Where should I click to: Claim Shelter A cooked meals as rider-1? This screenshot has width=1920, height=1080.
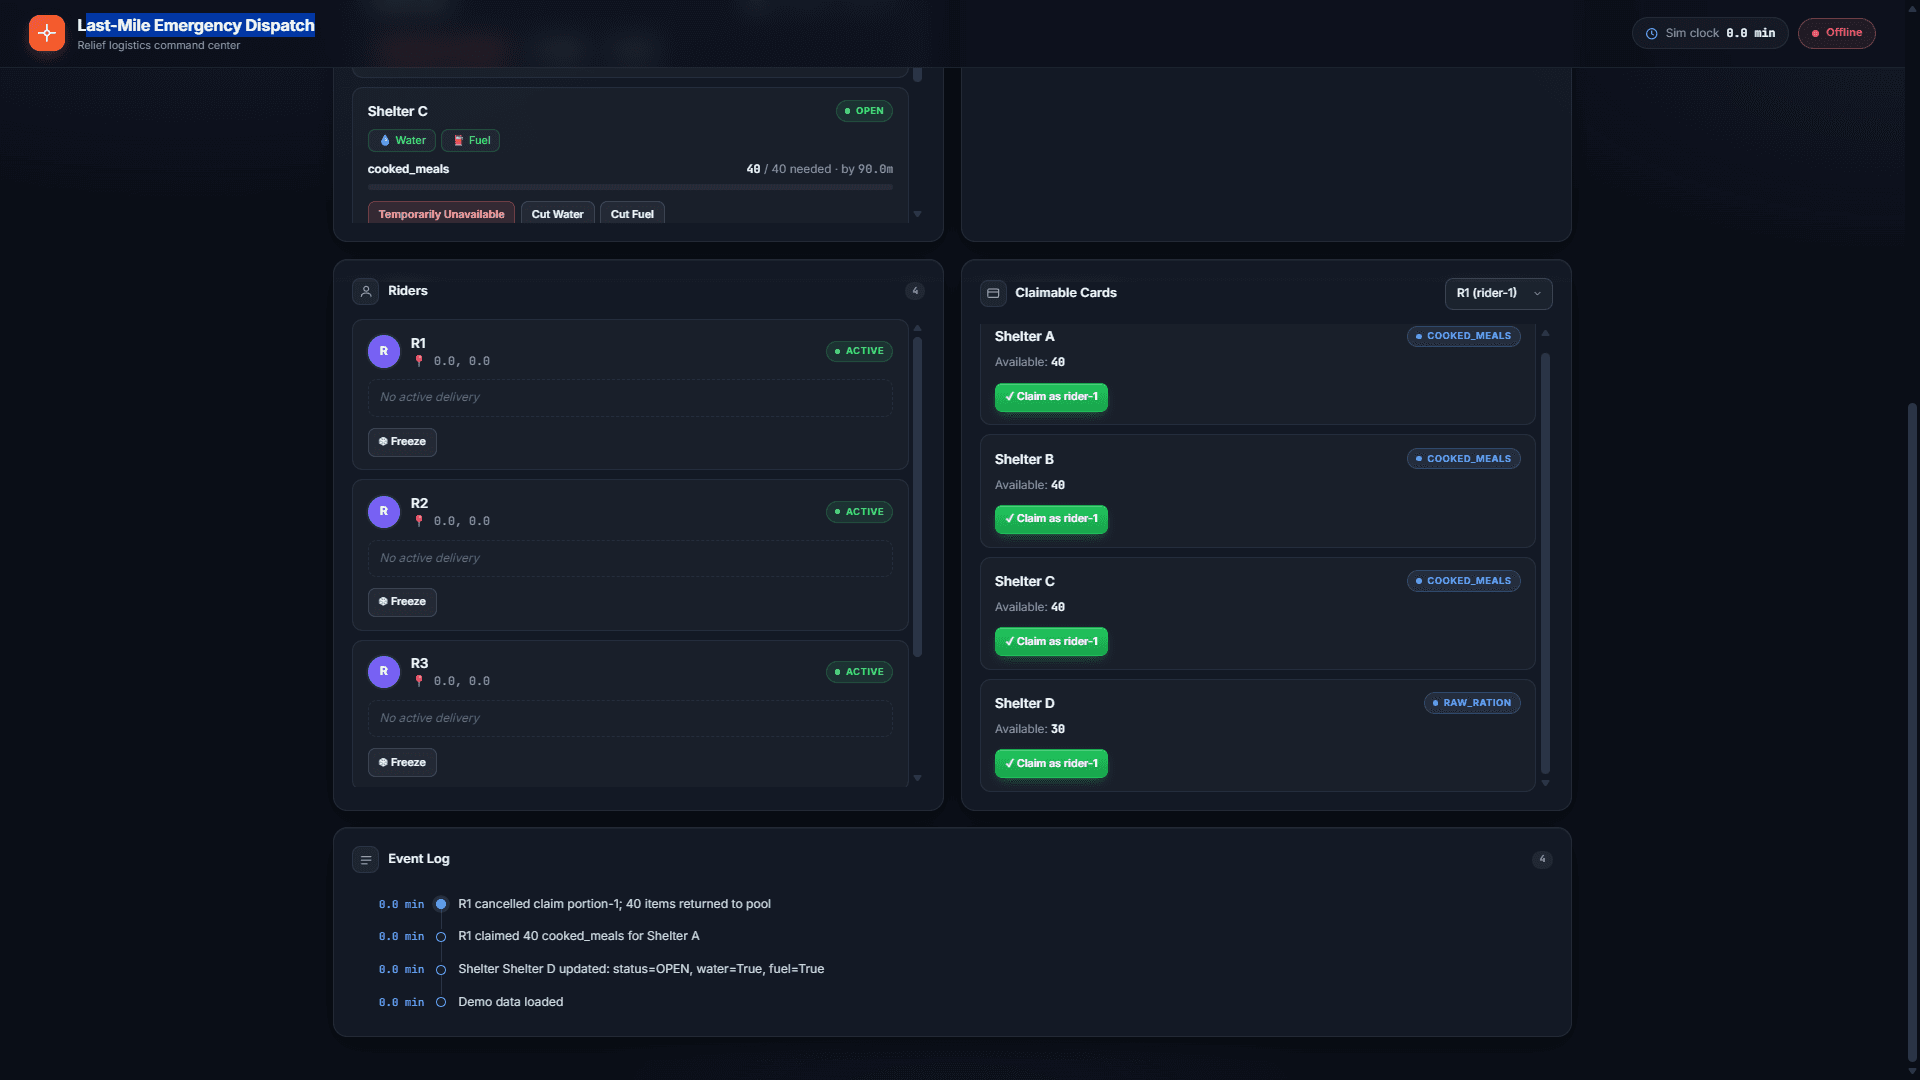[x=1051, y=397]
